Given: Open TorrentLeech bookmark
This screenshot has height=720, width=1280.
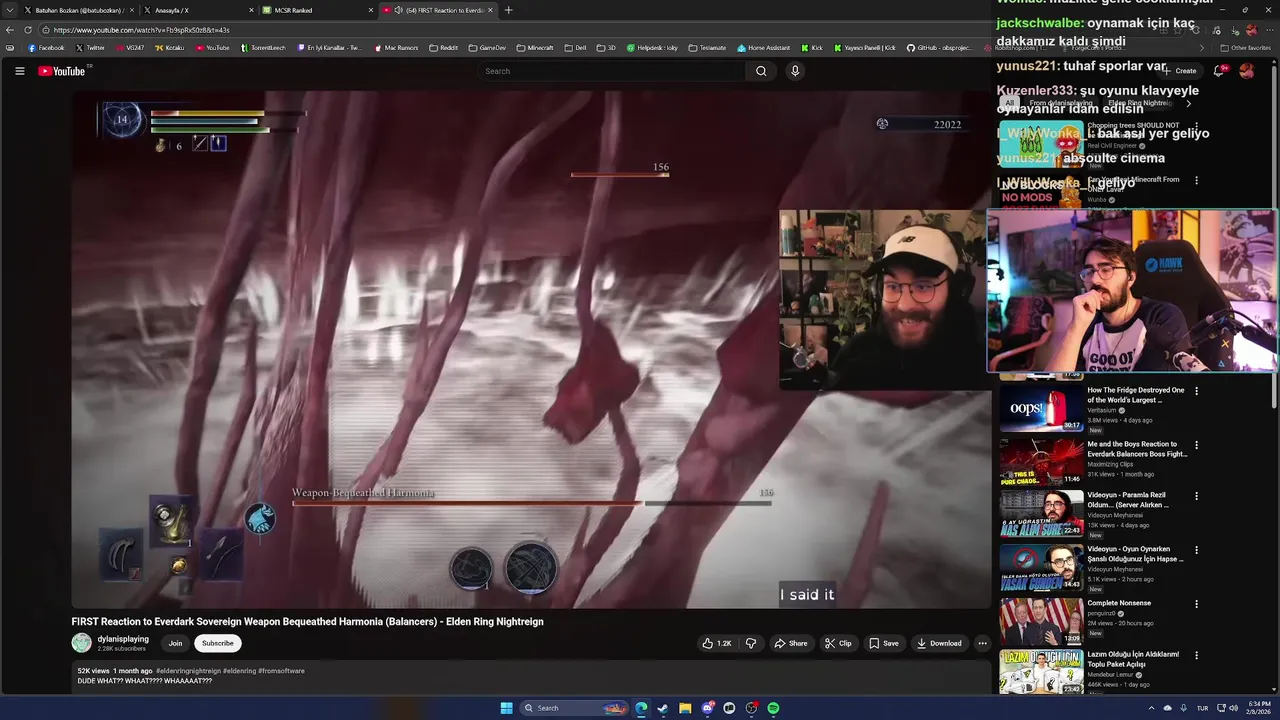Looking at the screenshot, I should [265, 48].
